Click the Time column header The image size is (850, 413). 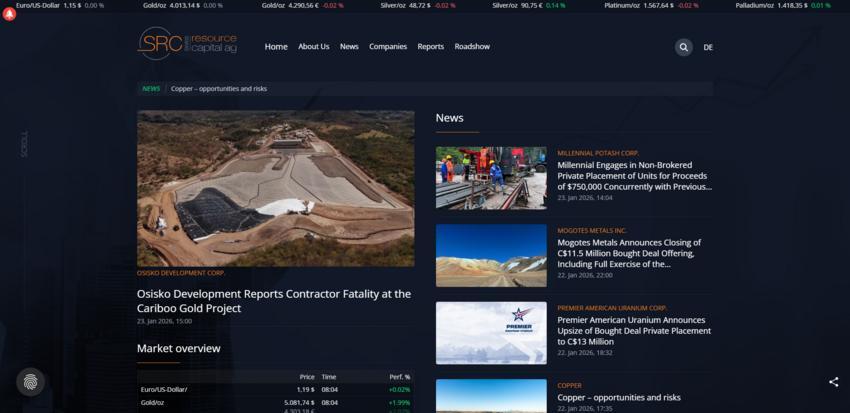click(x=329, y=377)
